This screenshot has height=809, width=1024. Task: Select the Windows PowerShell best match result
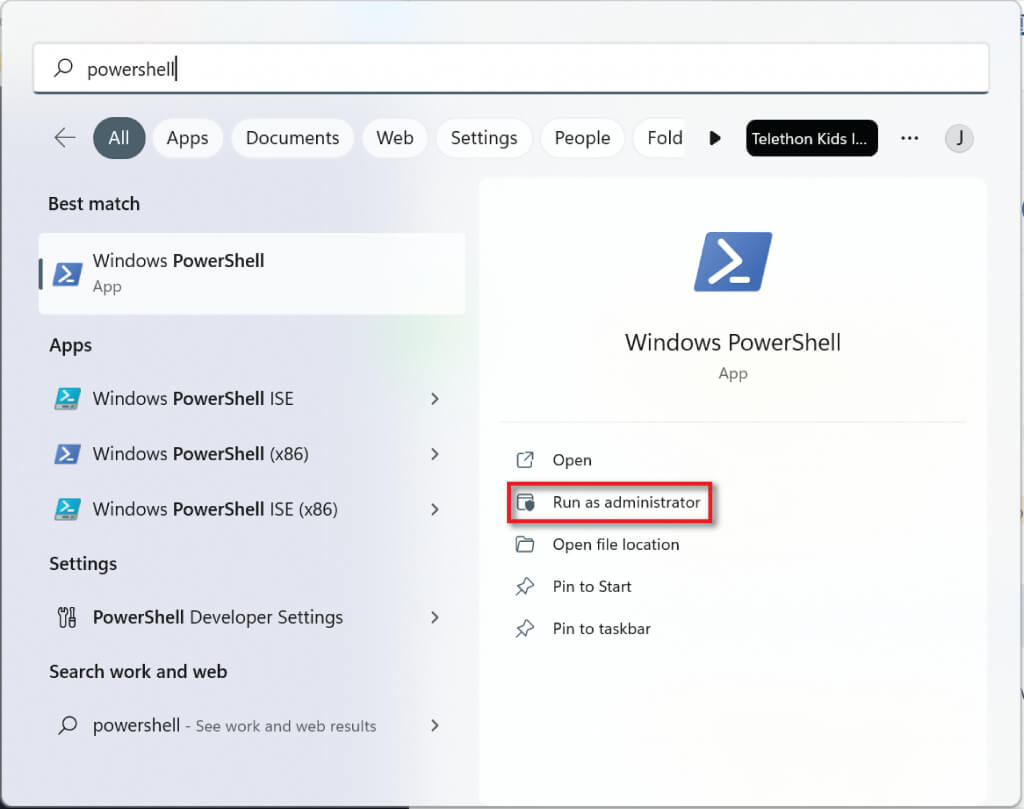point(252,273)
